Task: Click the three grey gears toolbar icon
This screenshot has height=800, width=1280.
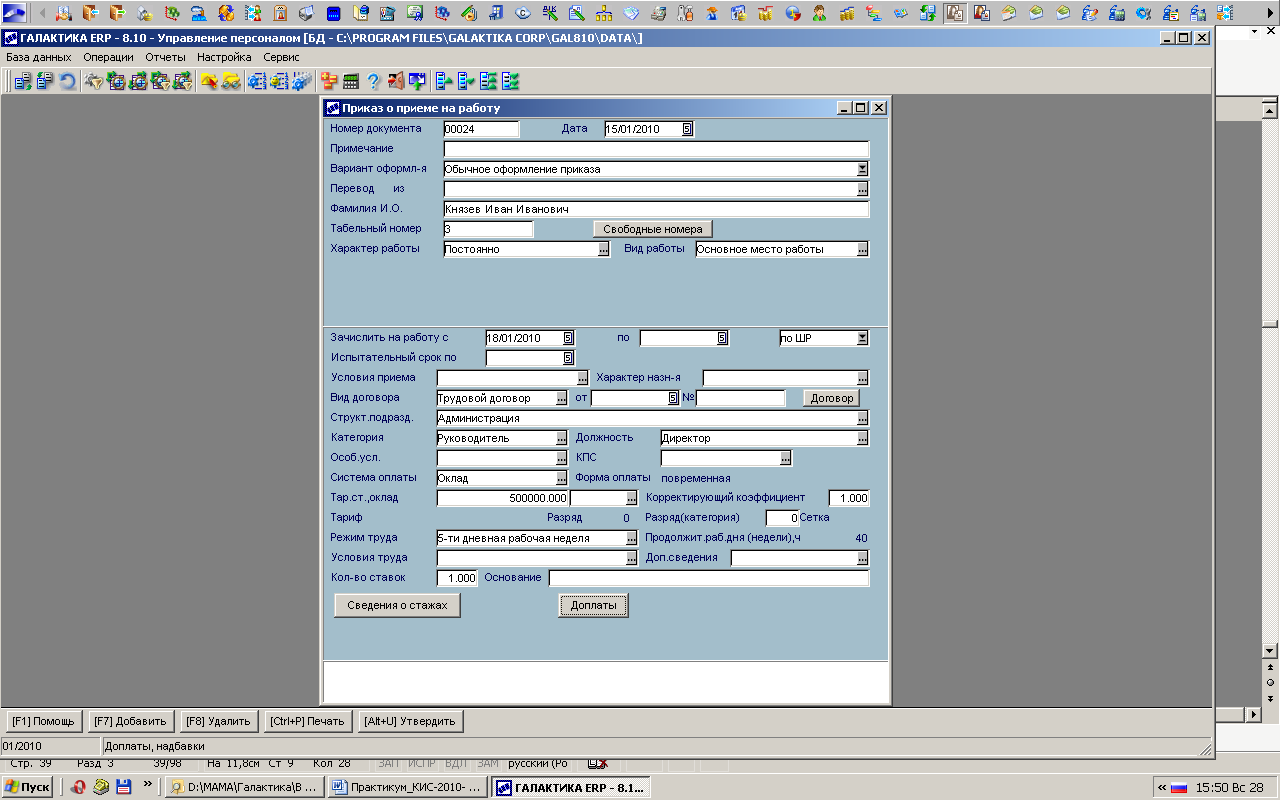Action: tap(301, 82)
